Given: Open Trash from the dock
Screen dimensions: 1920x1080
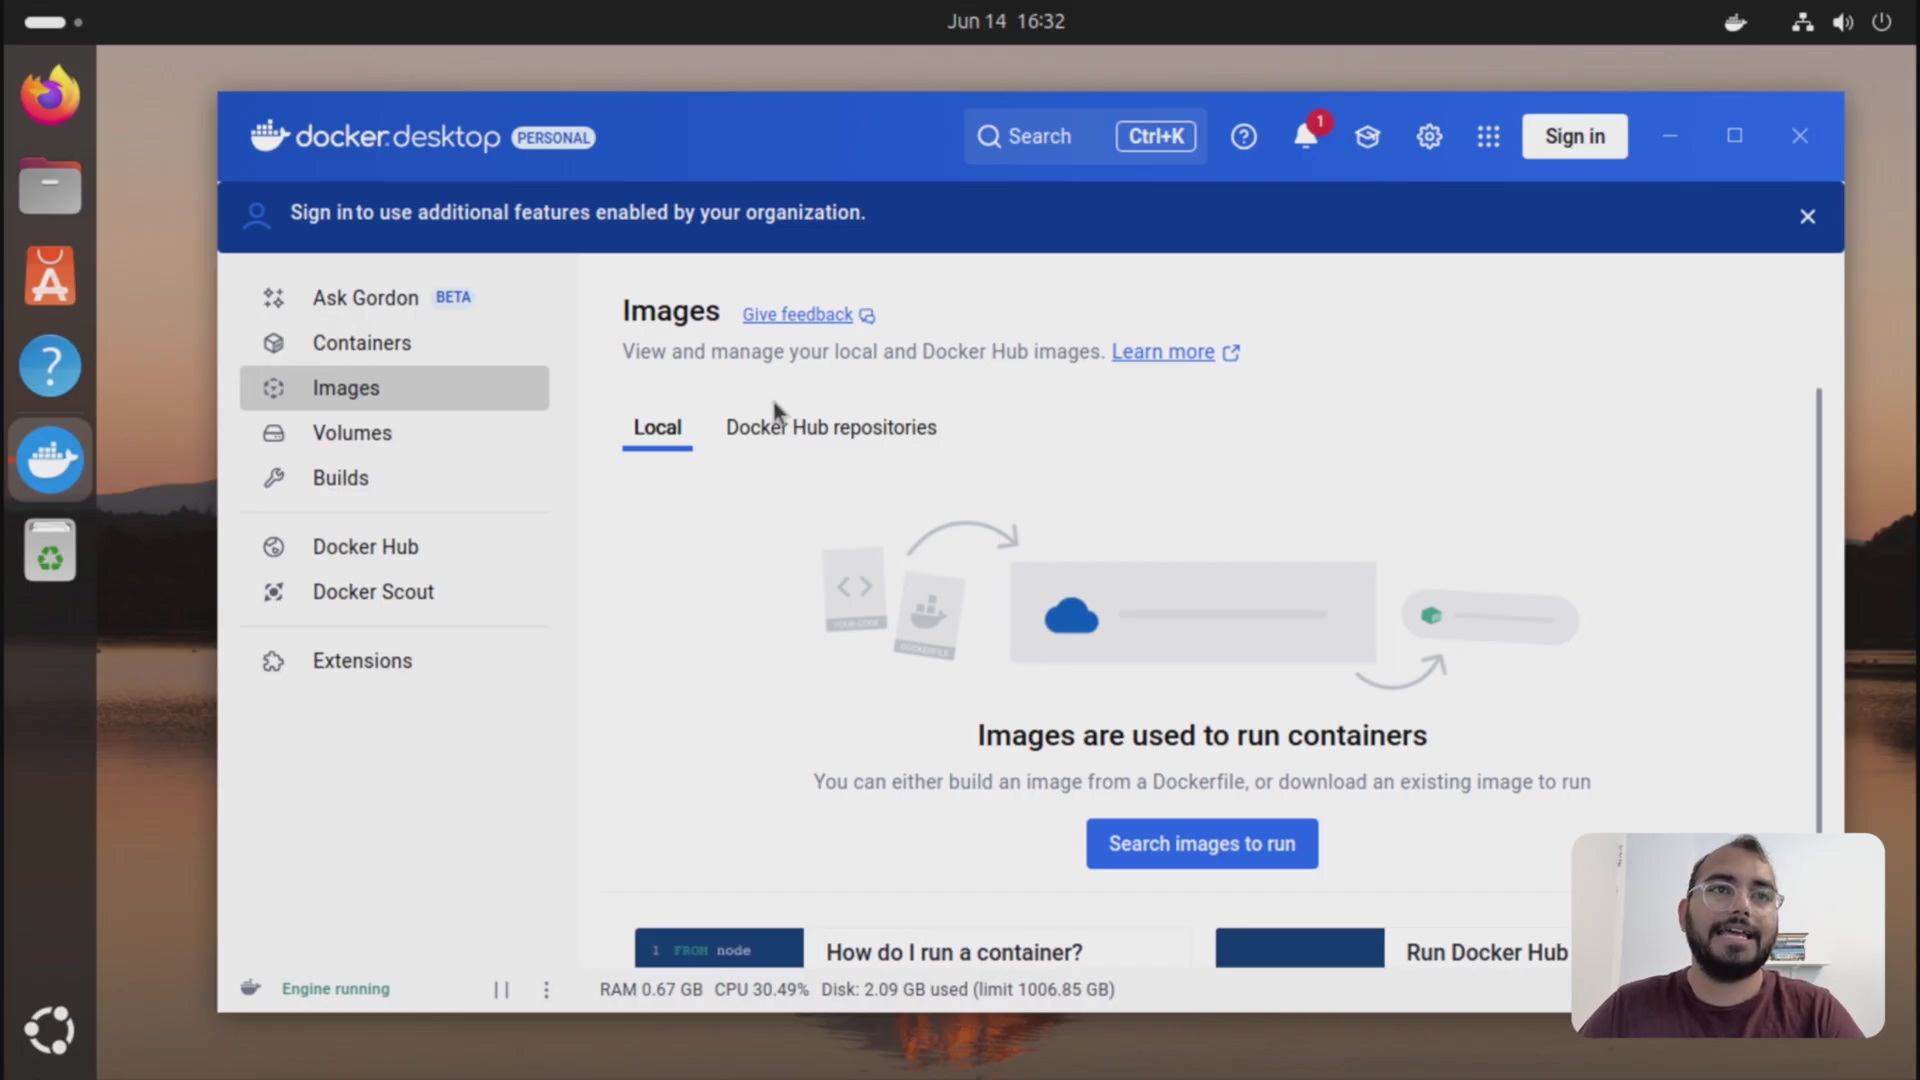Looking at the screenshot, I should click(49, 550).
